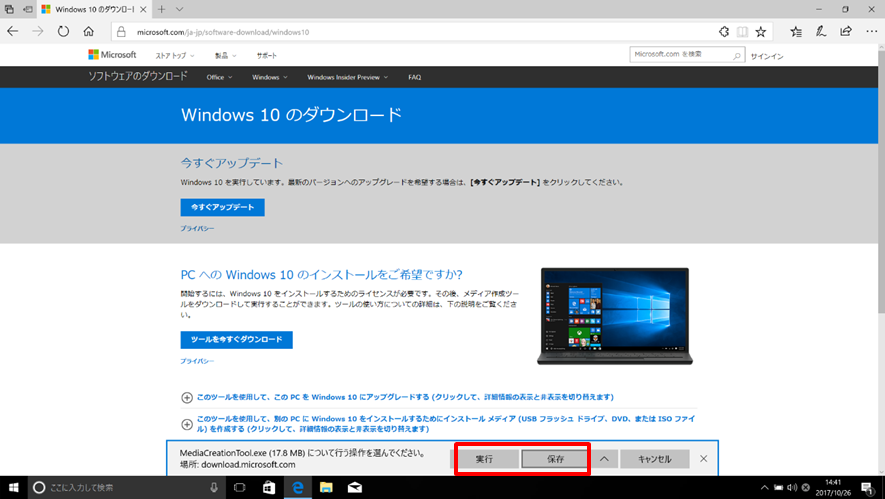Click the browser Forward arrow
The width and height of the screenshot is (885, 499).
pyautogui.click(x=38, y=32)
